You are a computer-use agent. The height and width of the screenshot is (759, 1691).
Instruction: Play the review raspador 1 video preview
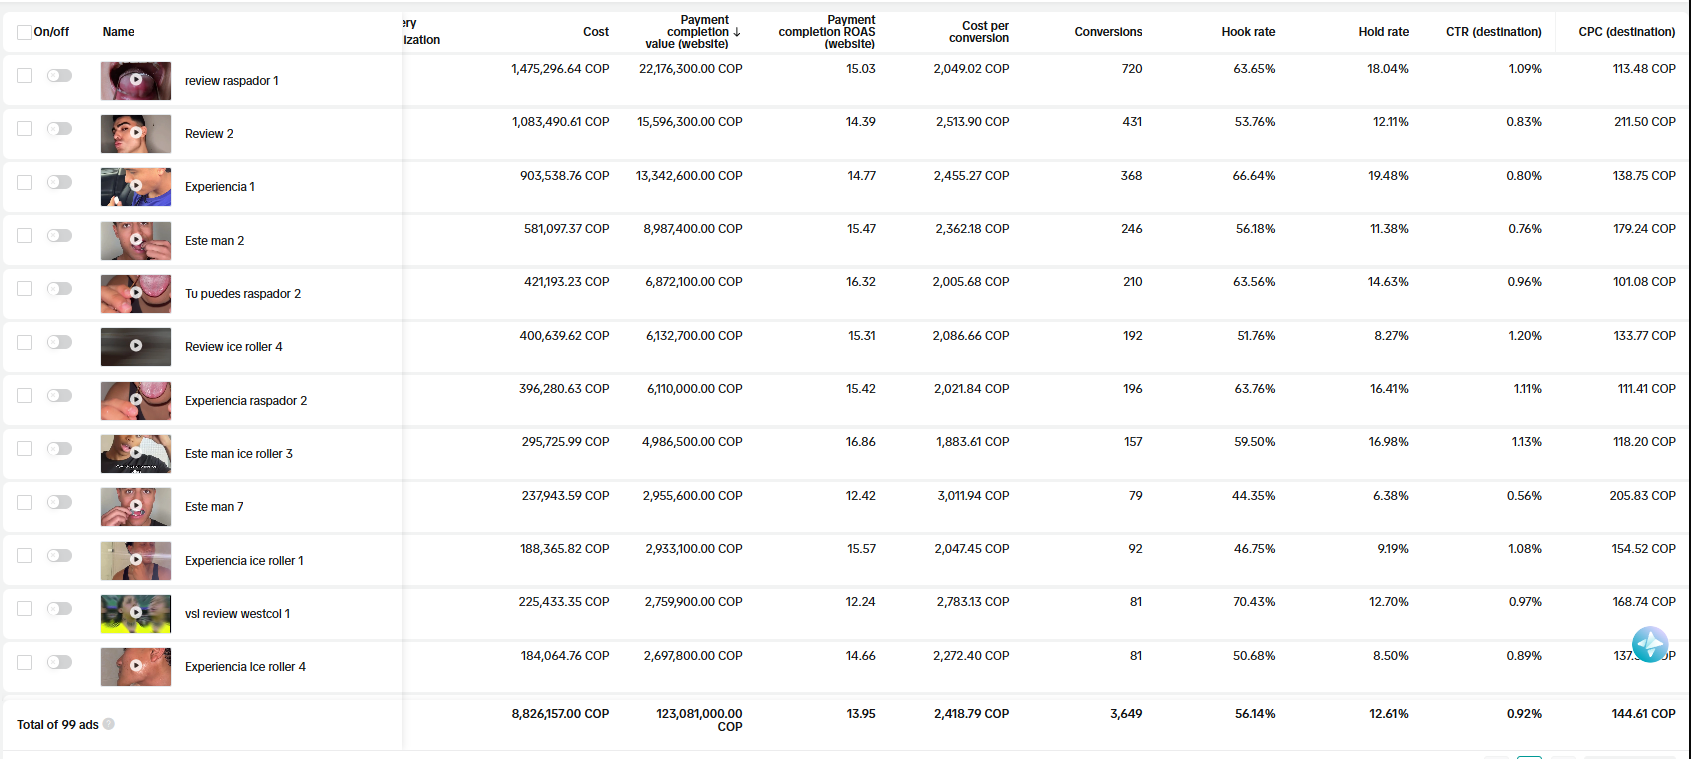(136, 80)
